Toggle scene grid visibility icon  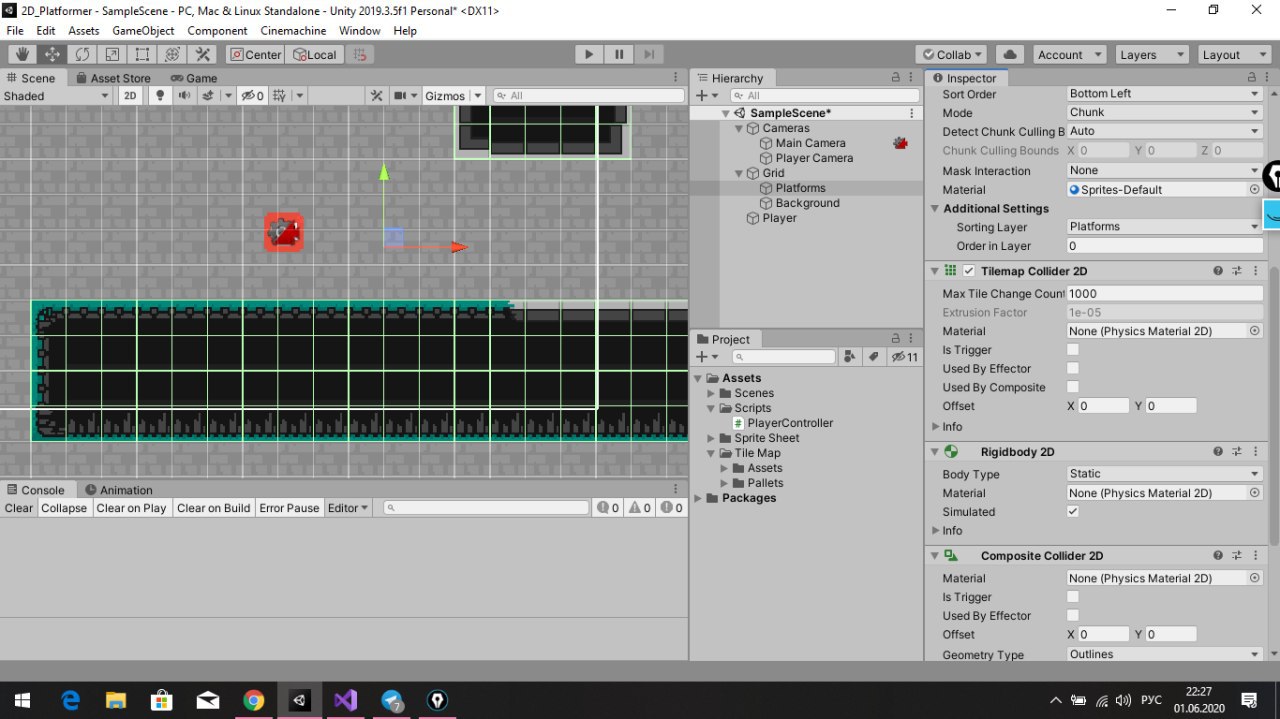click(280, 96)
